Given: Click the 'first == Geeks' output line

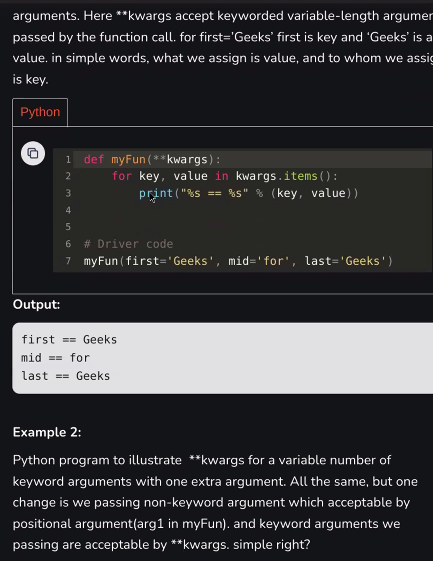Looking at the screenshot, I should (x=69, y=340).
